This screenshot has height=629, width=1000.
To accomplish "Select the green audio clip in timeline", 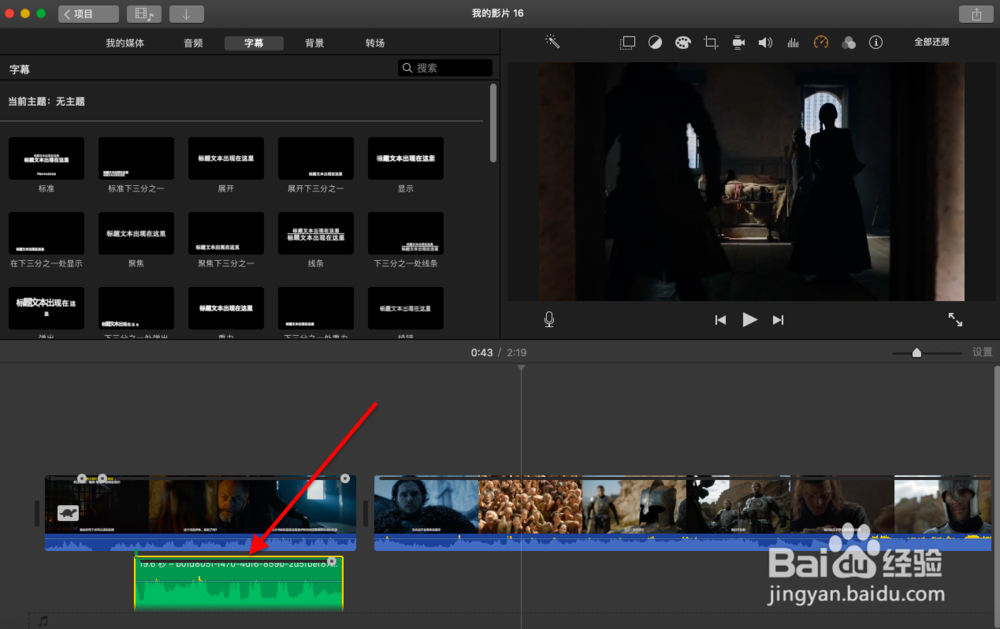I will click(x=239, y=586).
